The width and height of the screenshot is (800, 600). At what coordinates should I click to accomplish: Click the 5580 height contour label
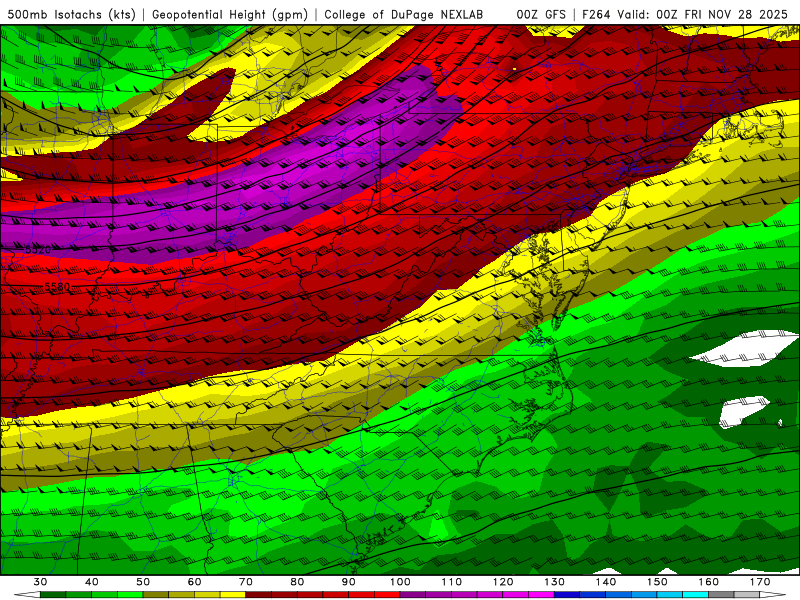pyautogui.click(x=57, y=287)
